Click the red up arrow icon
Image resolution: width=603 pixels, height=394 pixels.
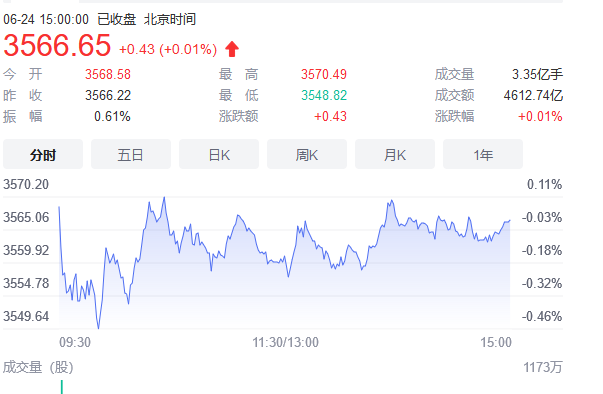click(232, 49)
